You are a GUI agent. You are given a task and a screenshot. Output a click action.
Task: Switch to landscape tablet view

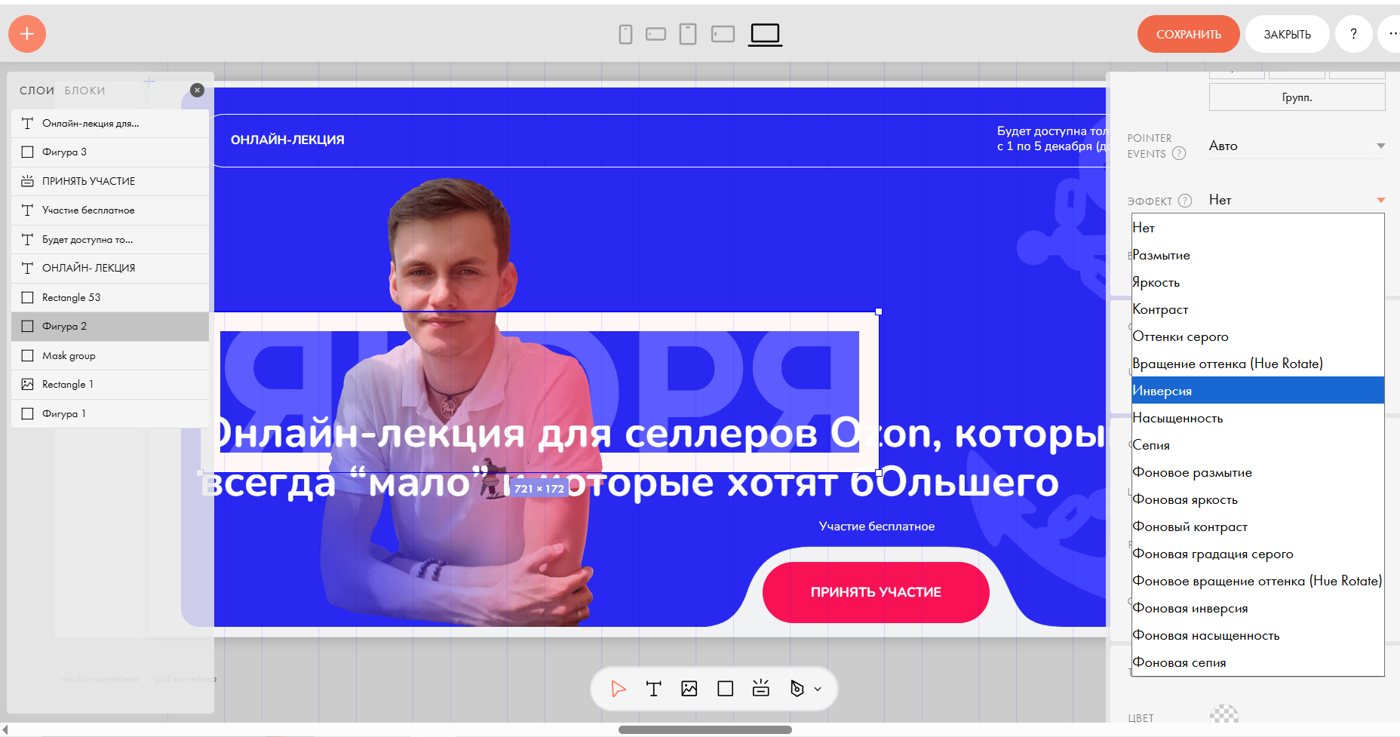pos(723,34)
